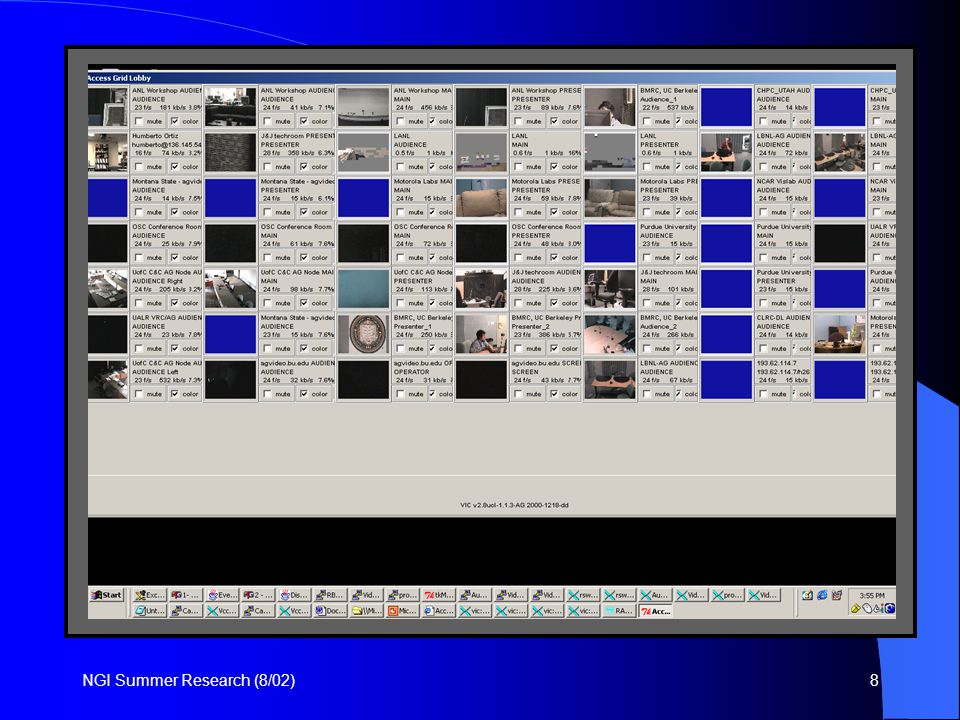Open the LBNL-AG AUDIENCE 72 kb/s thumbnail
960x720 pixels.
[x=726, y=152]
